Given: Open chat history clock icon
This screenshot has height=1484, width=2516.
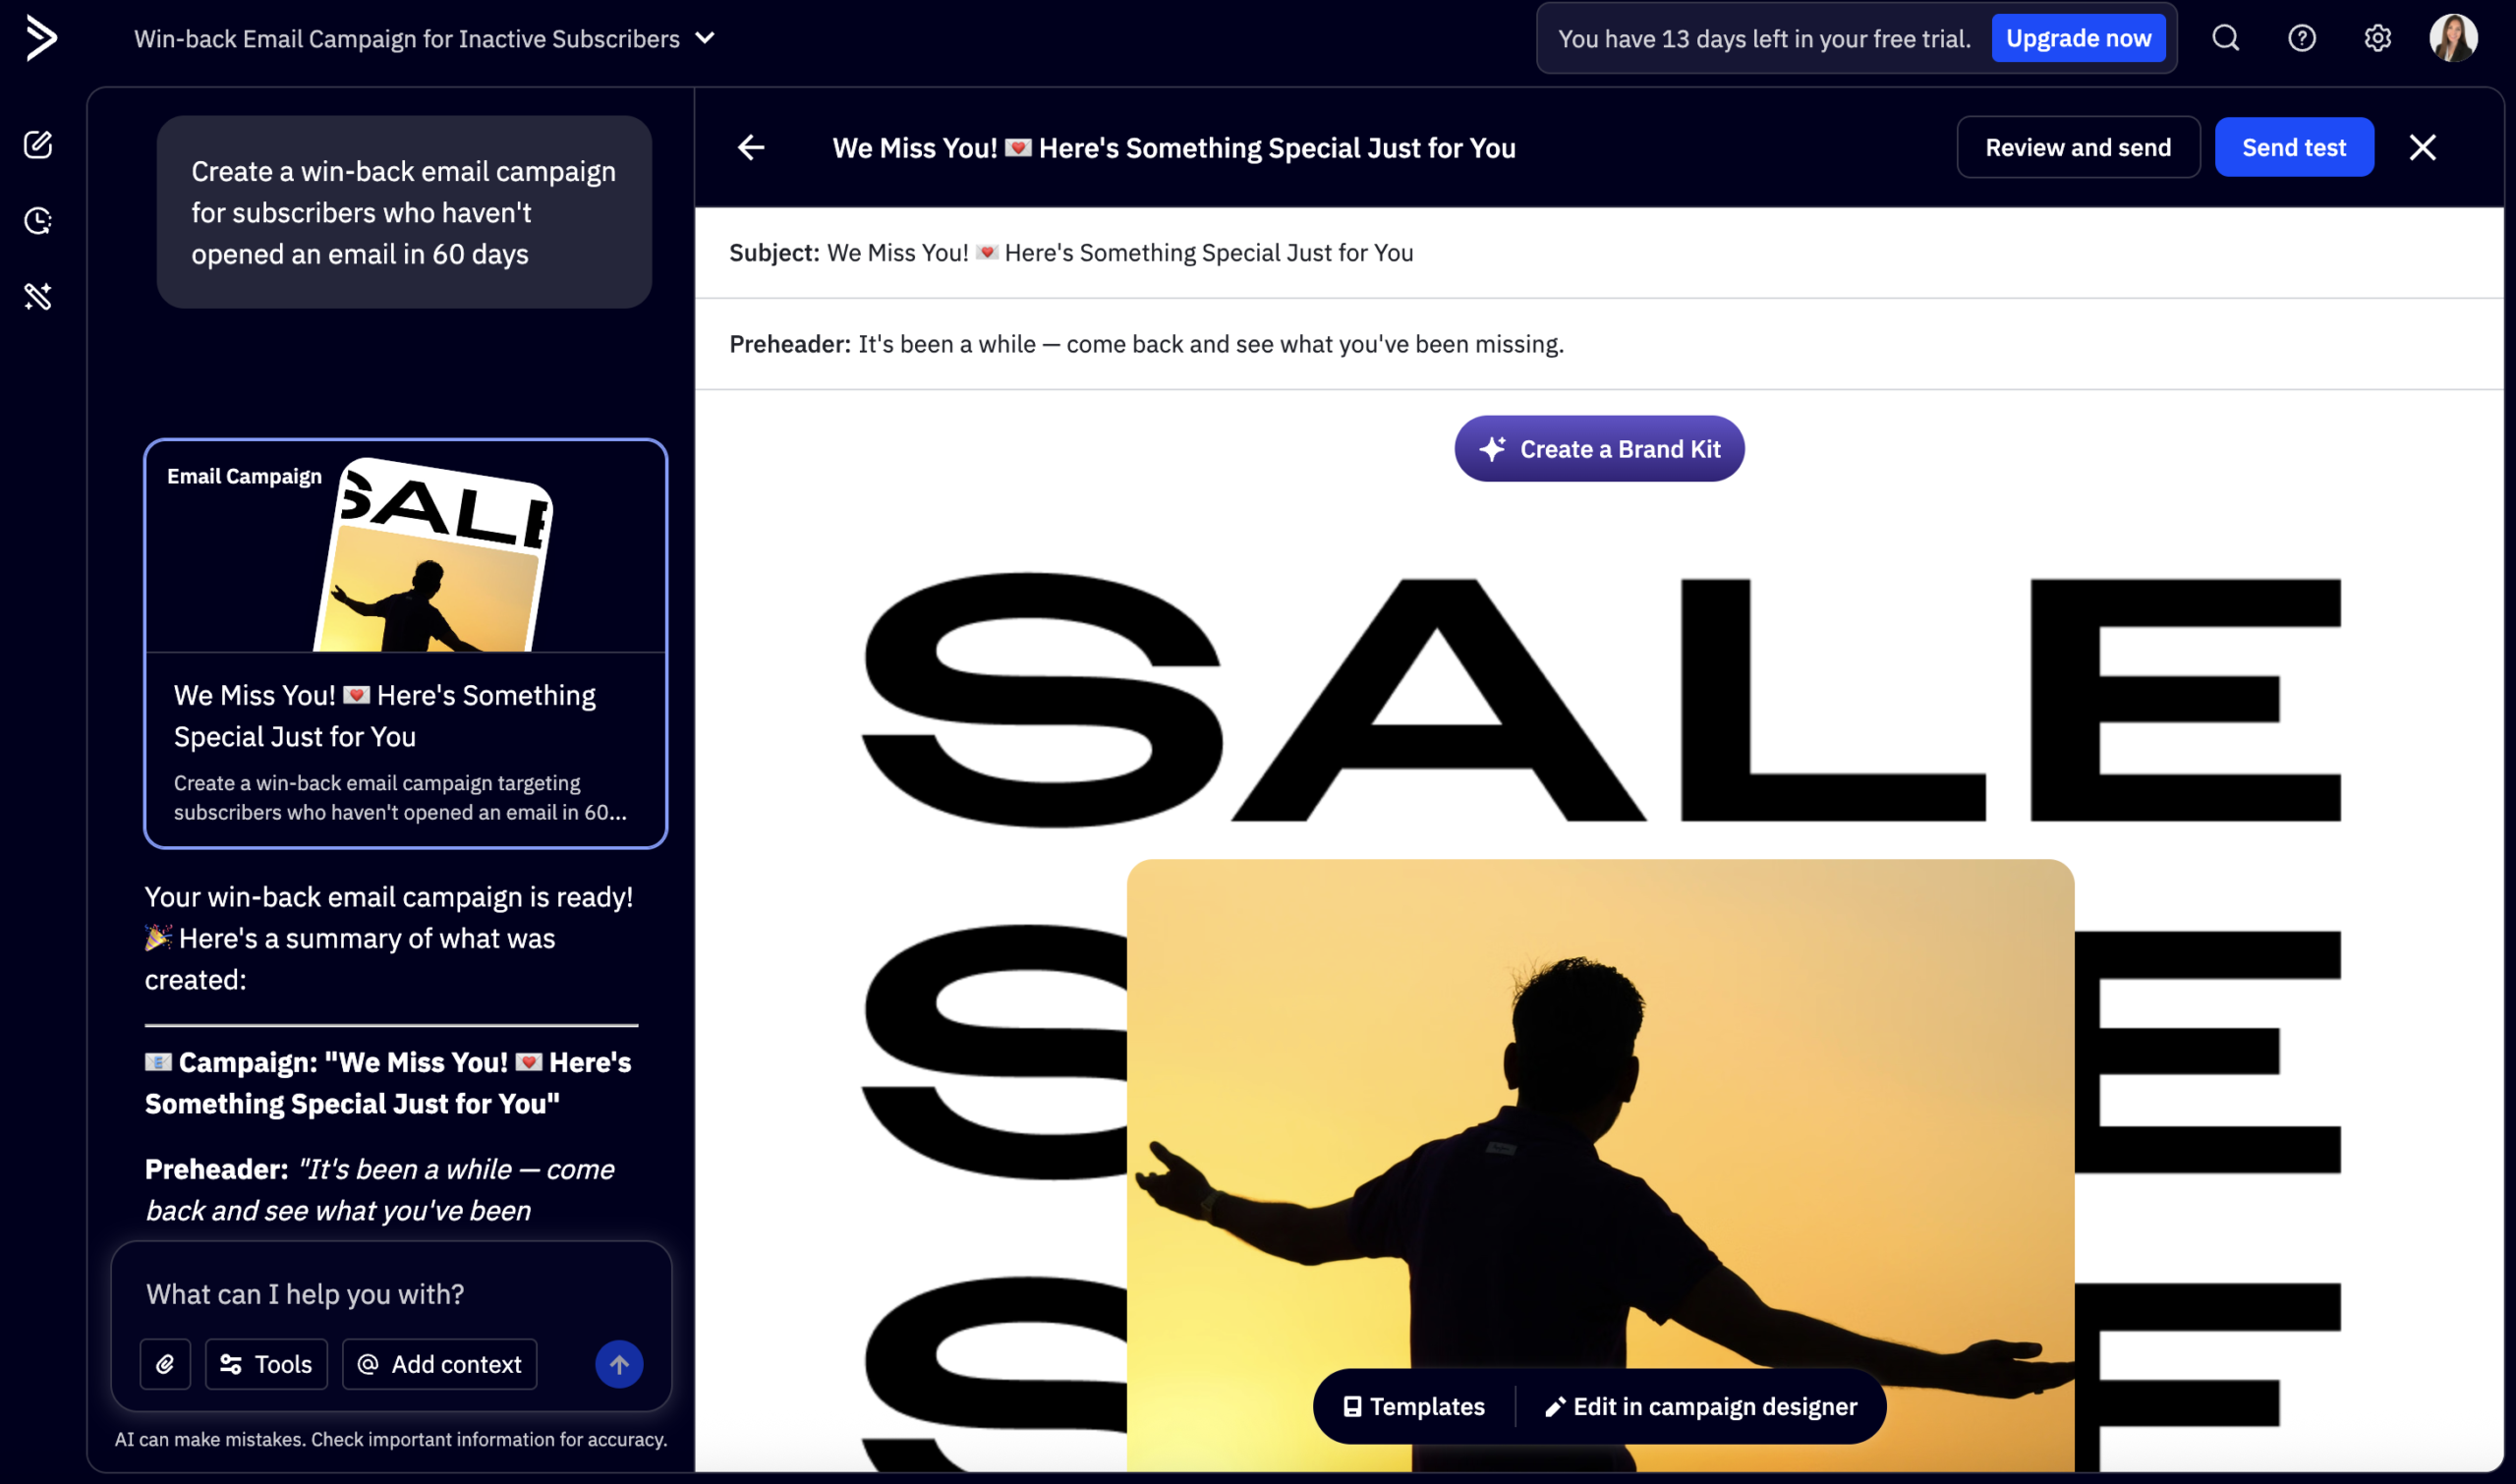Looking at the screenshot, I should (38, 221).
